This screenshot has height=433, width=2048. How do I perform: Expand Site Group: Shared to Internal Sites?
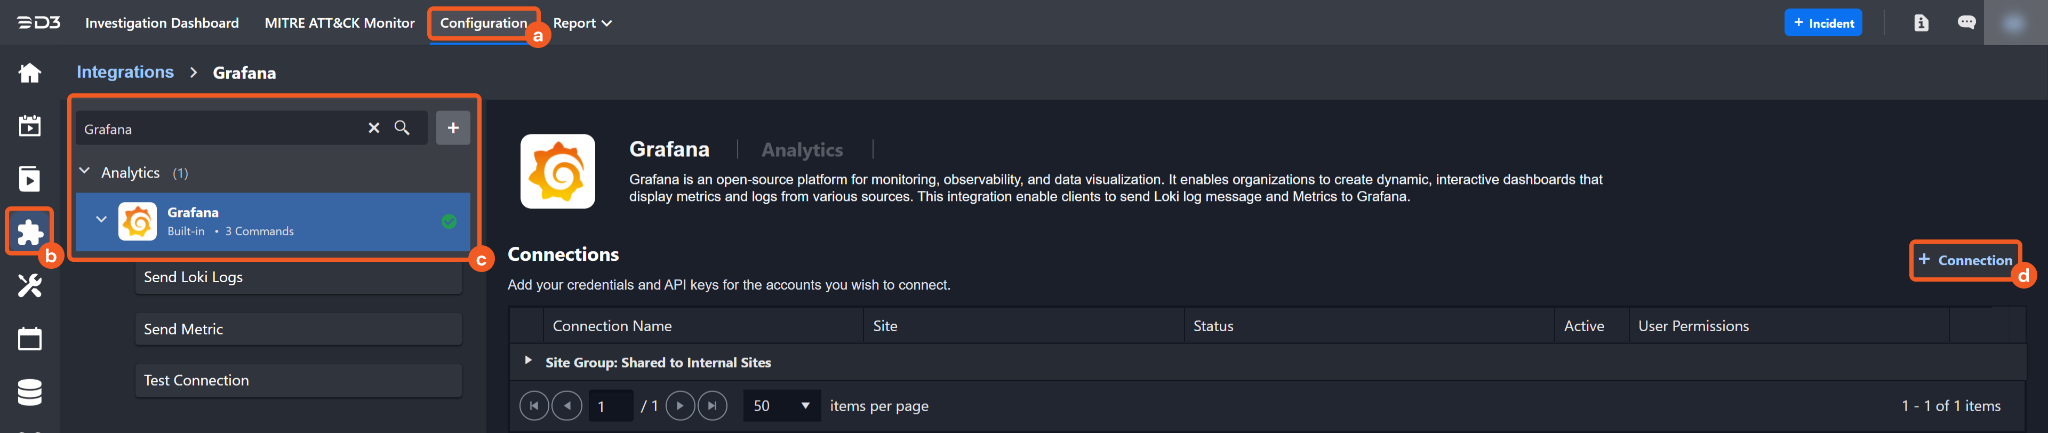(528, 361)
